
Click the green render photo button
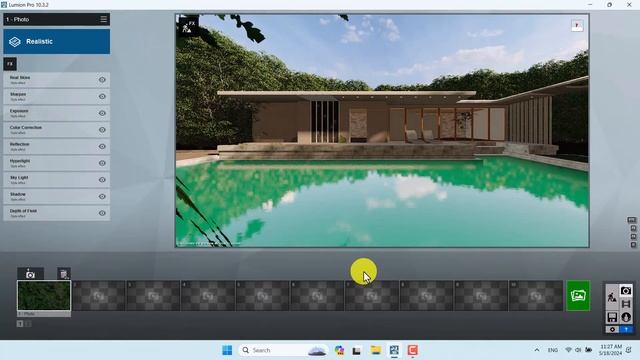click(578, 296)
